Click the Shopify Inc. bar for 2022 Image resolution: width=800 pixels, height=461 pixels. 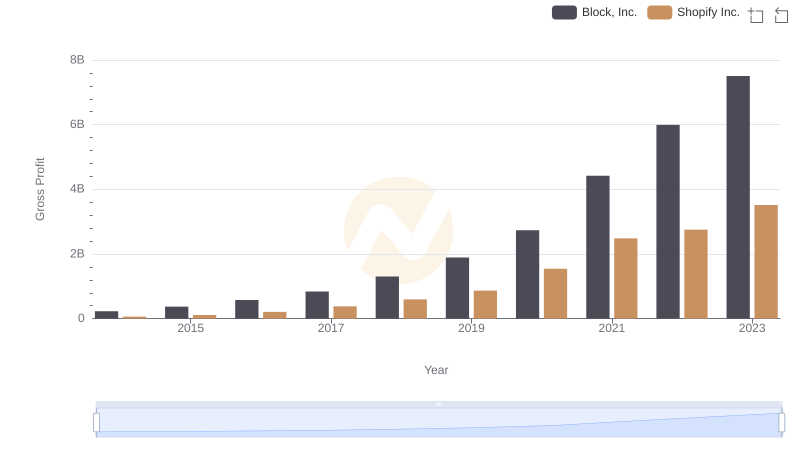pyautogui.click(x=696, y=274)
